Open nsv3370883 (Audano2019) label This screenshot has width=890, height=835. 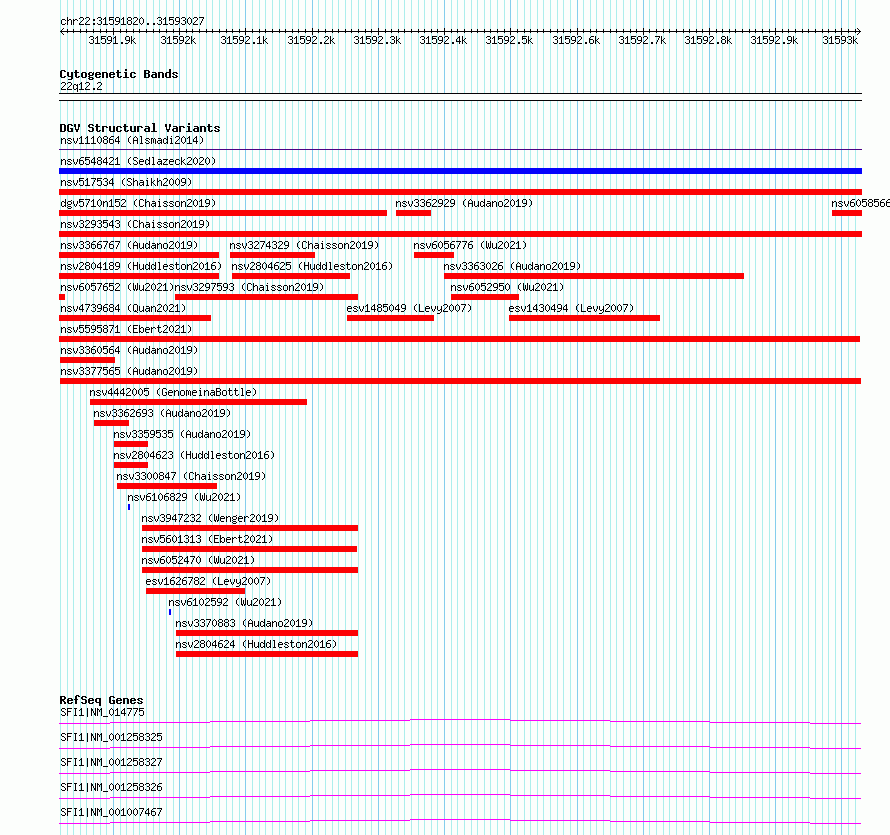point(244,623)
